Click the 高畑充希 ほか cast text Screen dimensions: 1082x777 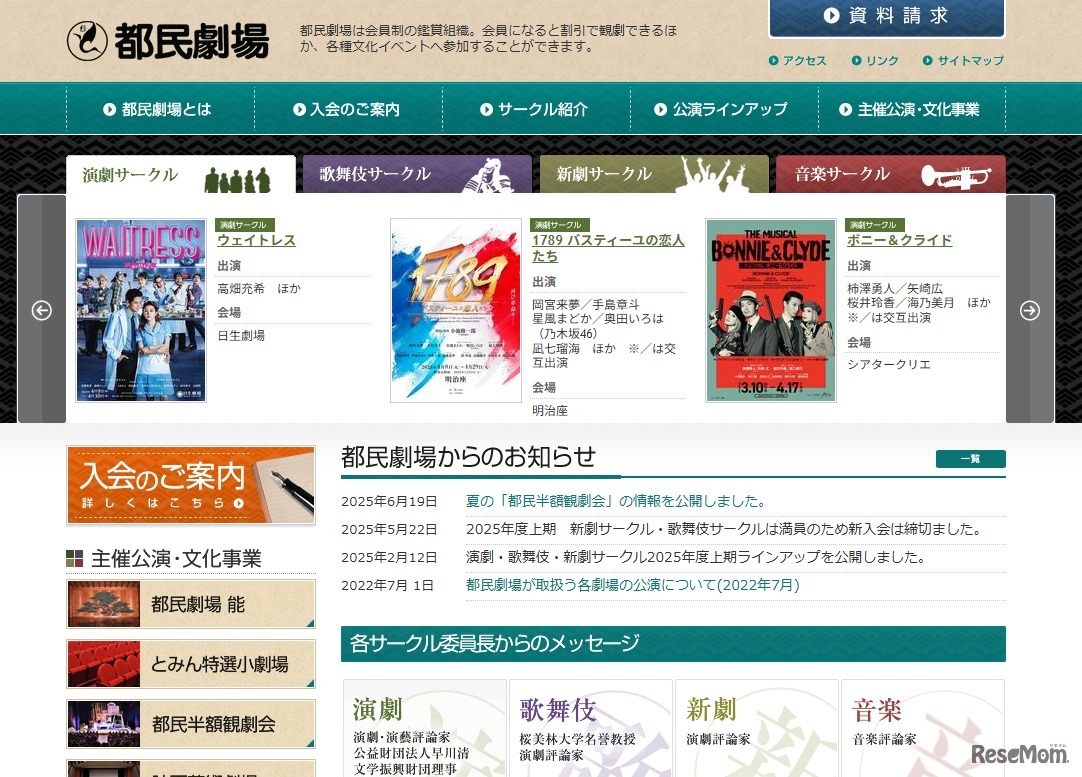click(x=259, y=288)
